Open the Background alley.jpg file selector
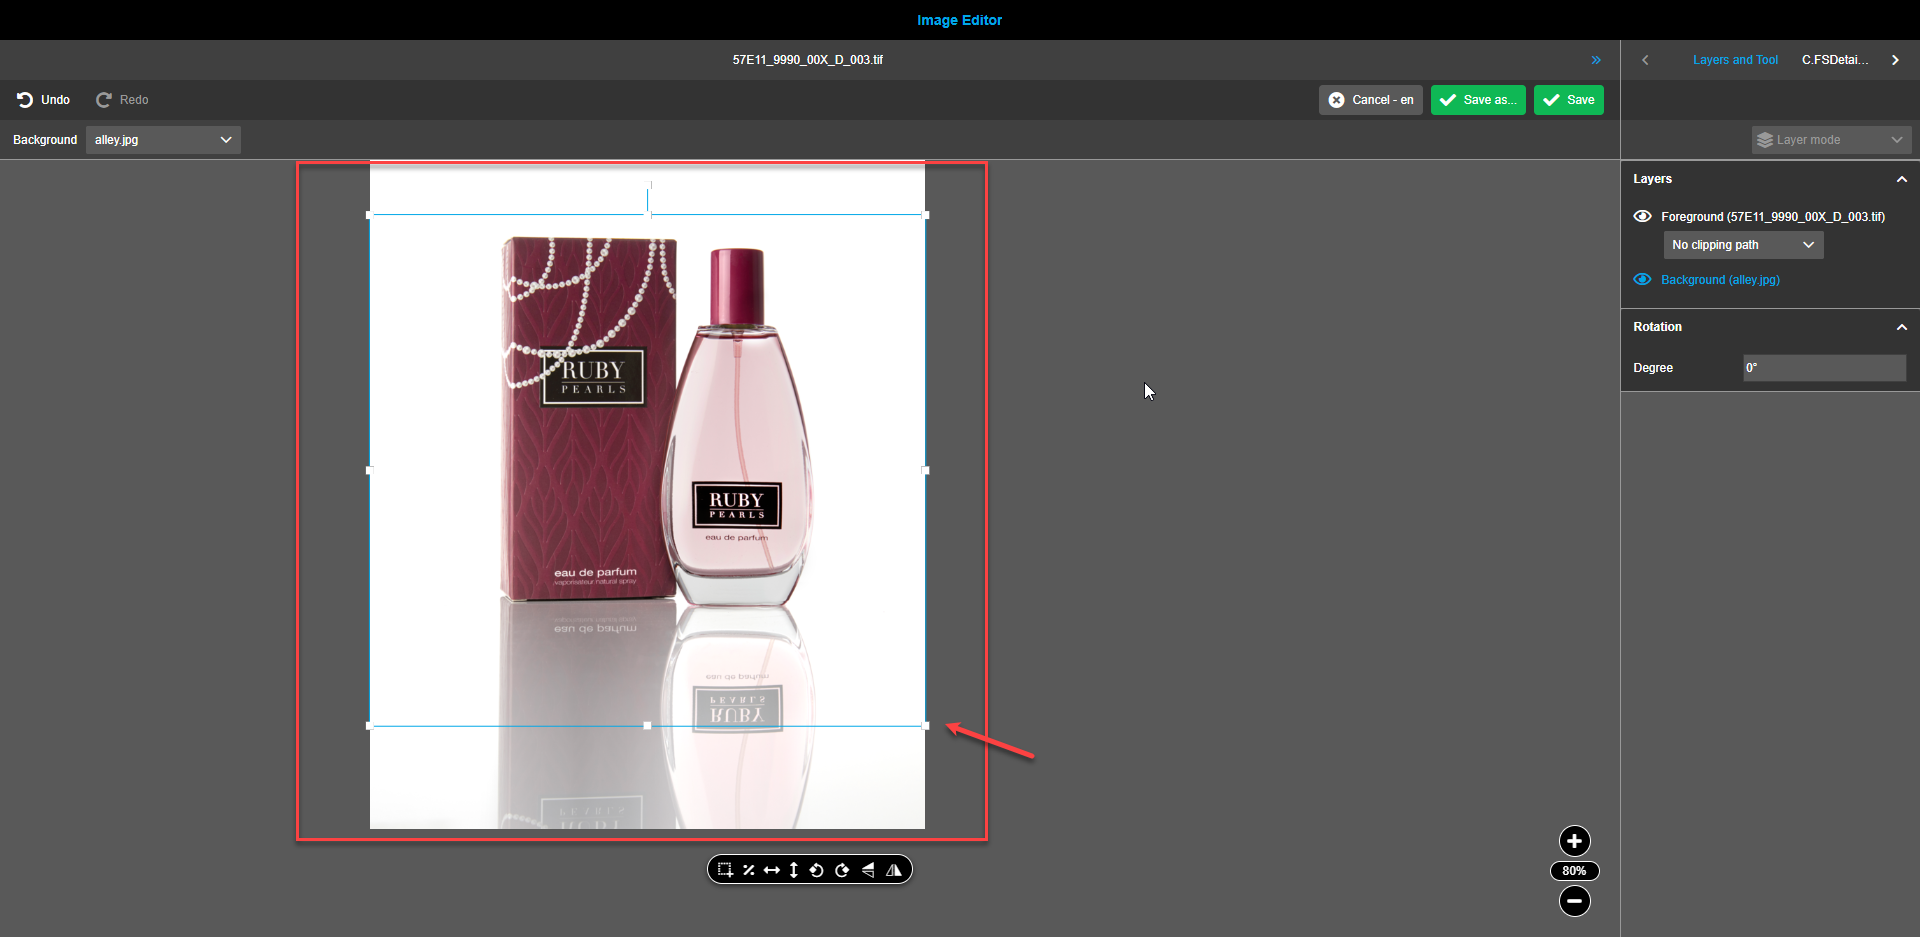This screenshot has height=937, width=1920. [x=162, y=139]
